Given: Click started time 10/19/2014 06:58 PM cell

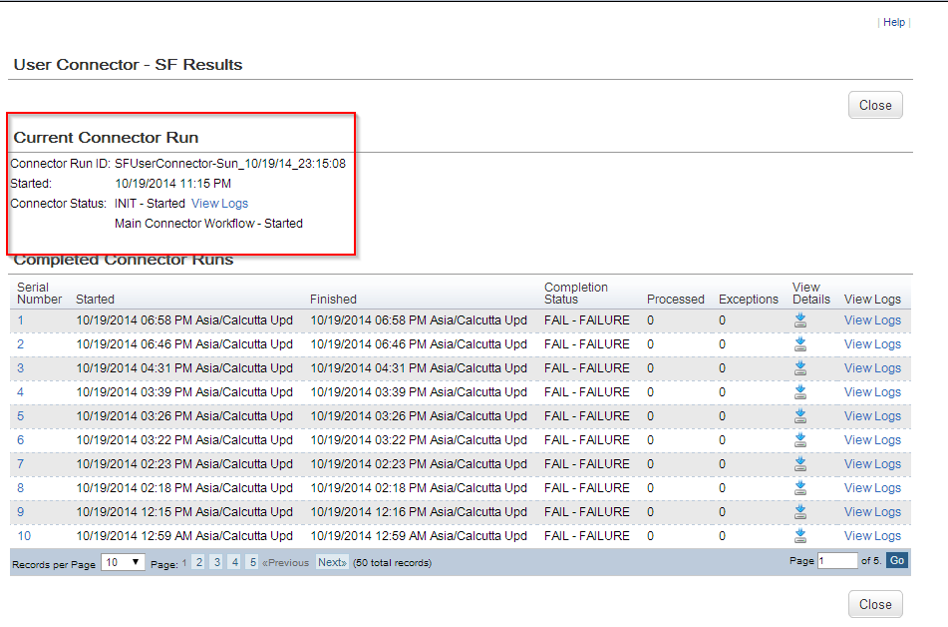Looking at the screenshot, I should pos(184,320).
